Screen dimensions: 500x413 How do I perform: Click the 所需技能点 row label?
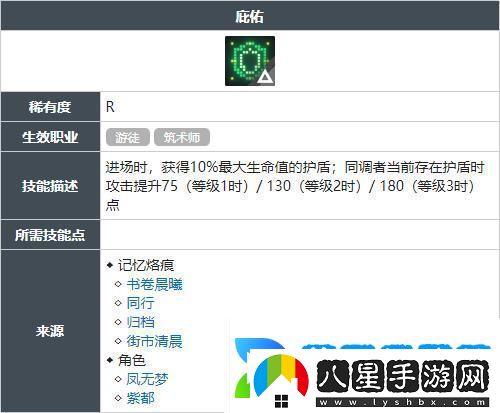pyautogui.click(x=50, y=235)
